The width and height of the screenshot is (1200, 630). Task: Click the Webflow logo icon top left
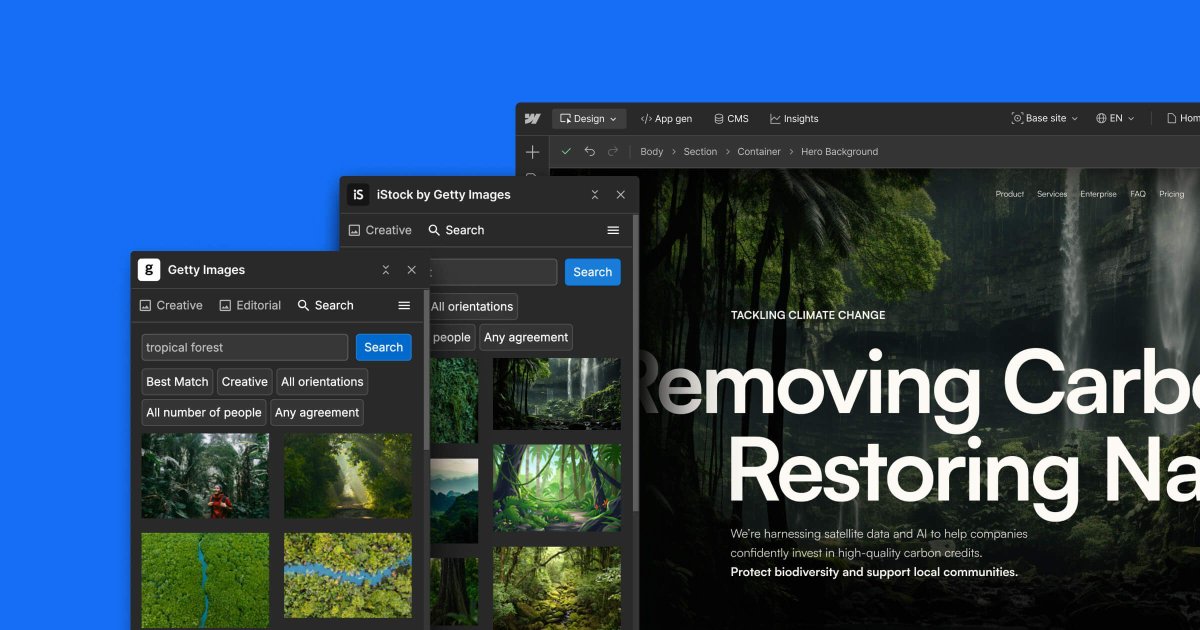[532, 118]
